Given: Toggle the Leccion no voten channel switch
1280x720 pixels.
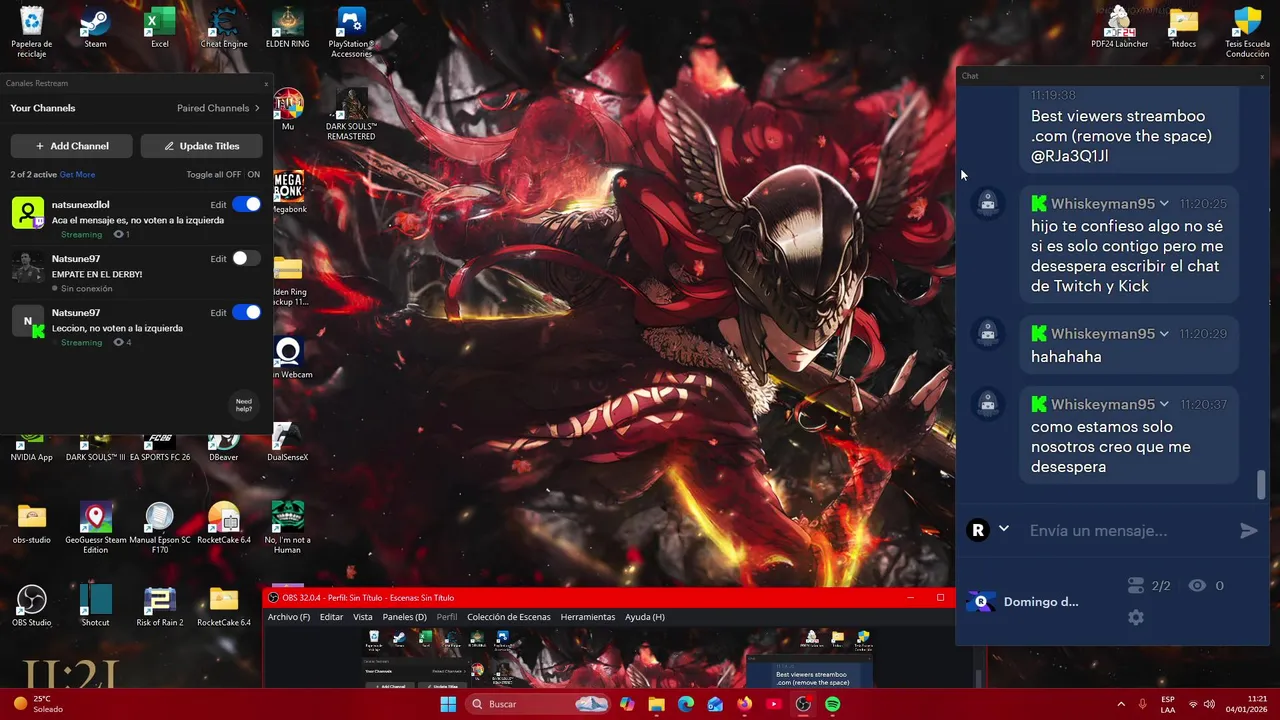Looking at the screenshot, I should pos(246,312).
